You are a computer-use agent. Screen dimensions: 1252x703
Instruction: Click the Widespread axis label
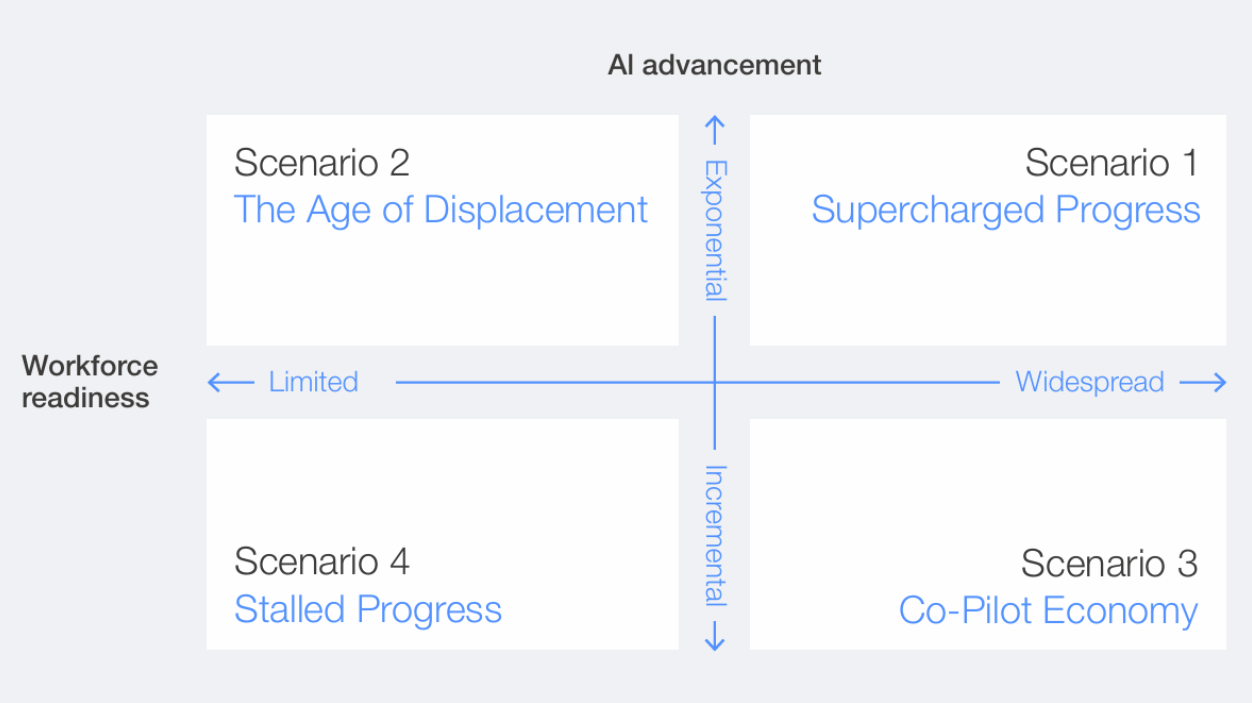[1089, 382]
